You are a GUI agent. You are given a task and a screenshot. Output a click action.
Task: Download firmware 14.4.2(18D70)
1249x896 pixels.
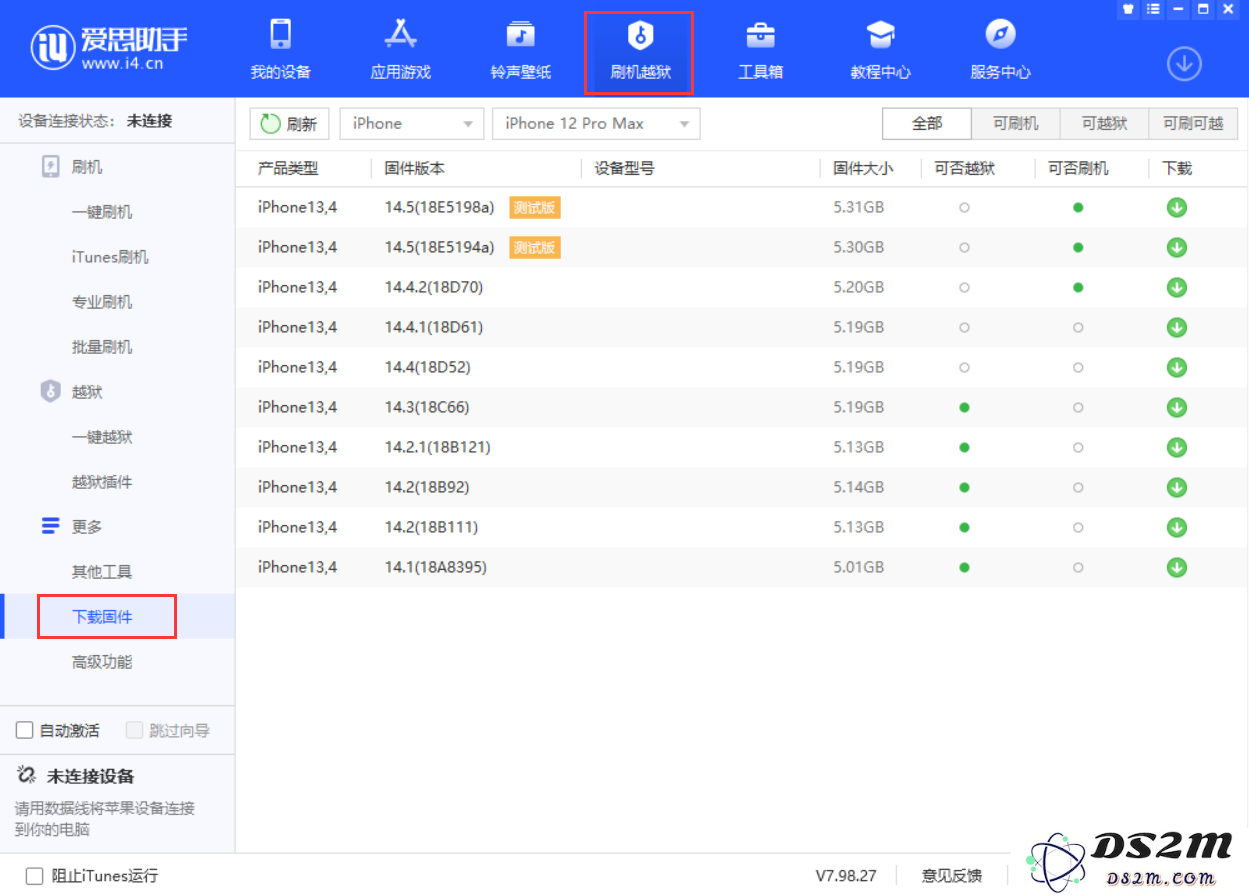pyautogui.click(x=1177, y=288)
